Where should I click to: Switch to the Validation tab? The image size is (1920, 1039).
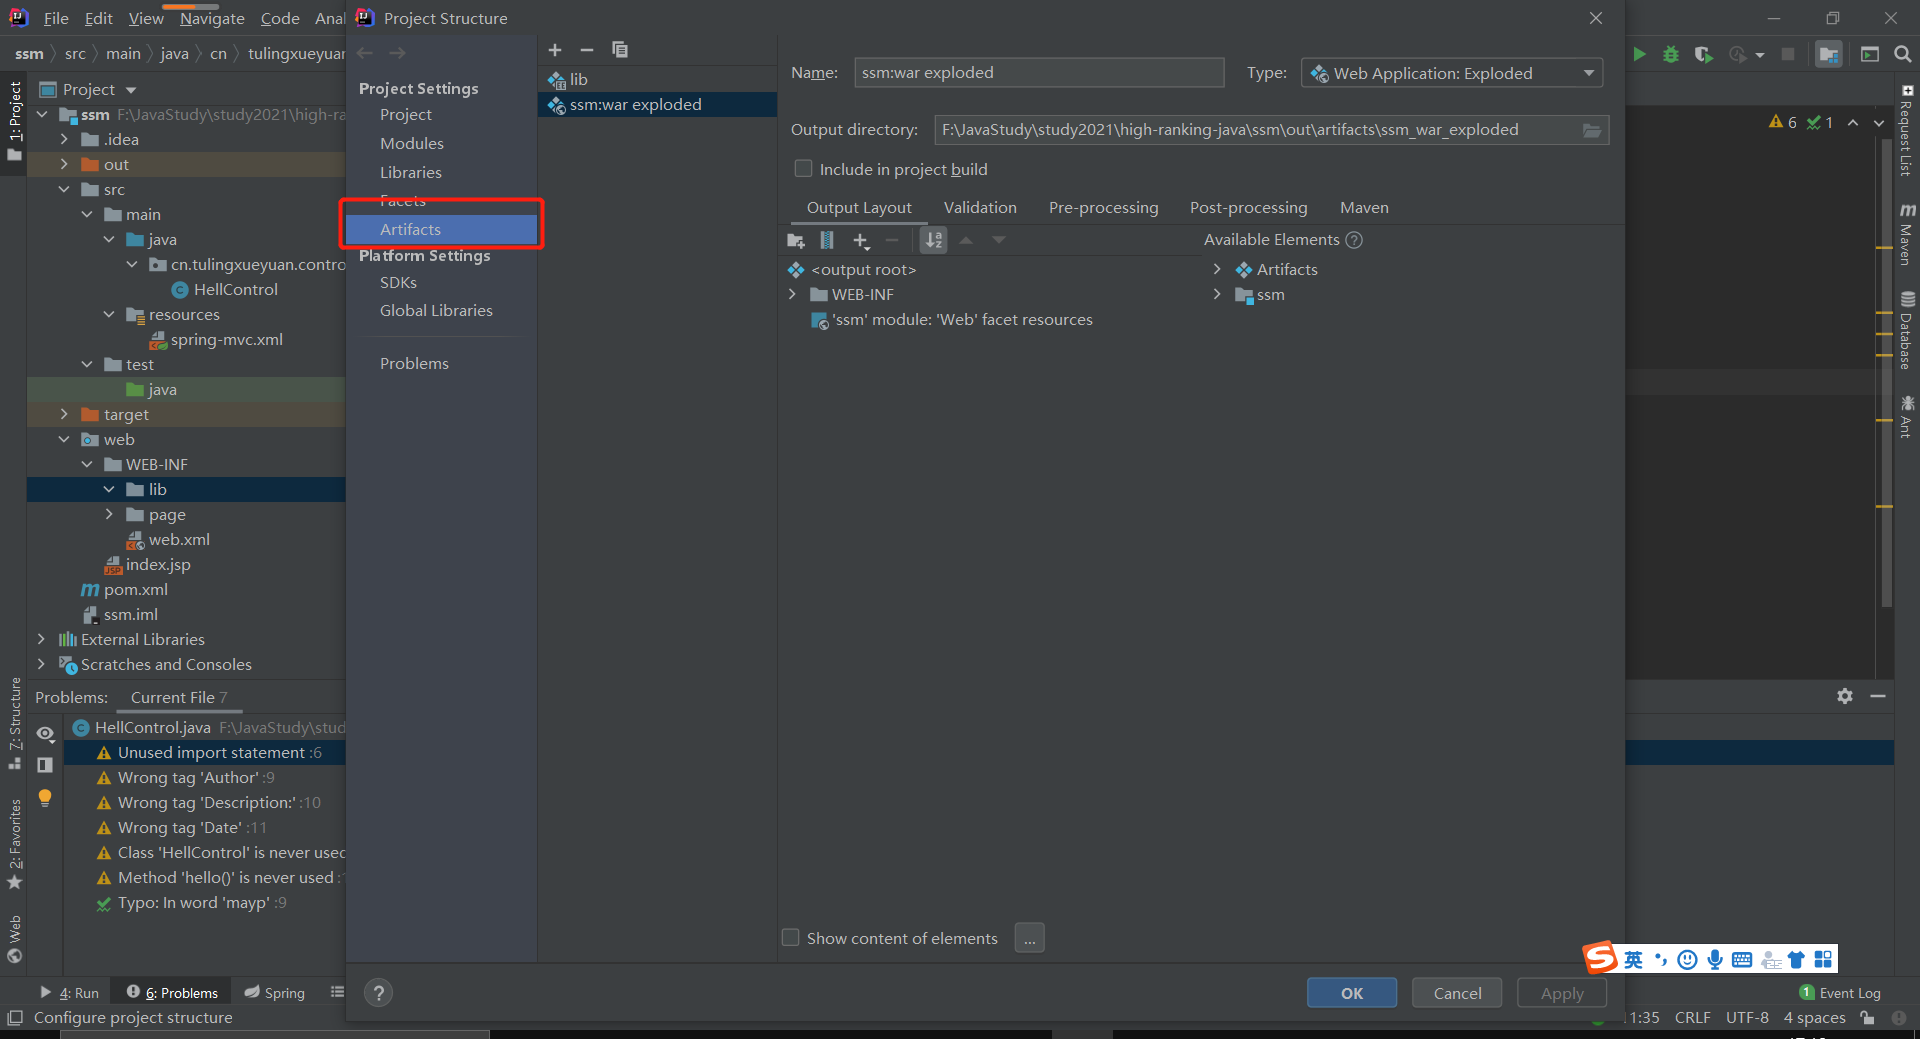[980, 207]
